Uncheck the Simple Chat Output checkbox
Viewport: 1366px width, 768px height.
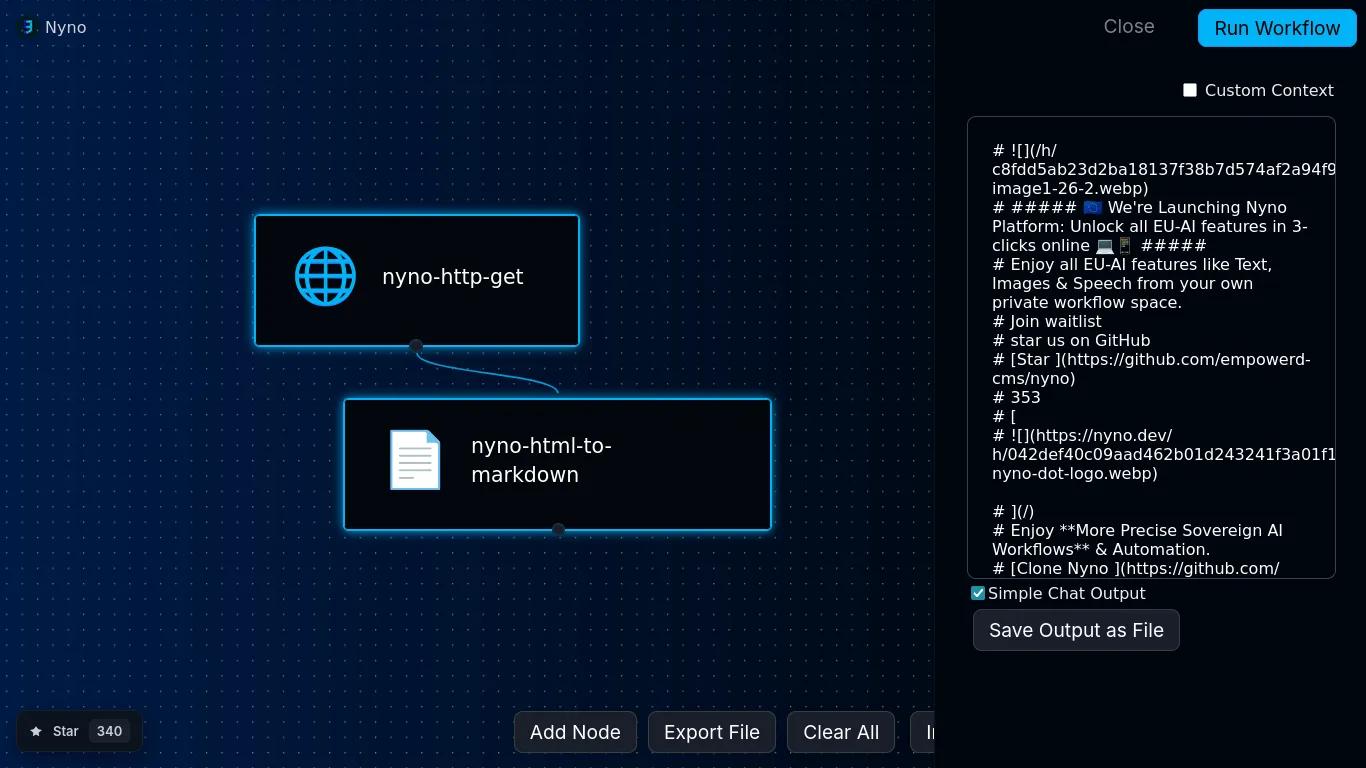[978, 593]
